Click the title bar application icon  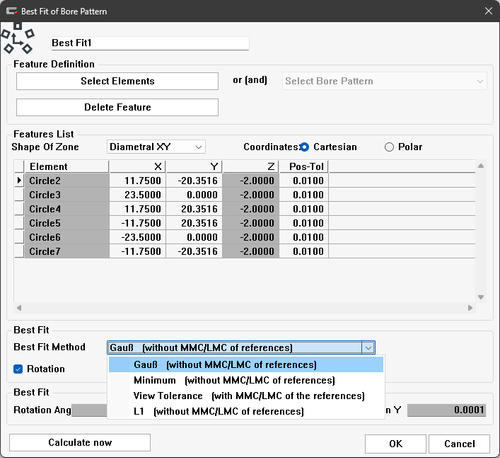[11, 11]
